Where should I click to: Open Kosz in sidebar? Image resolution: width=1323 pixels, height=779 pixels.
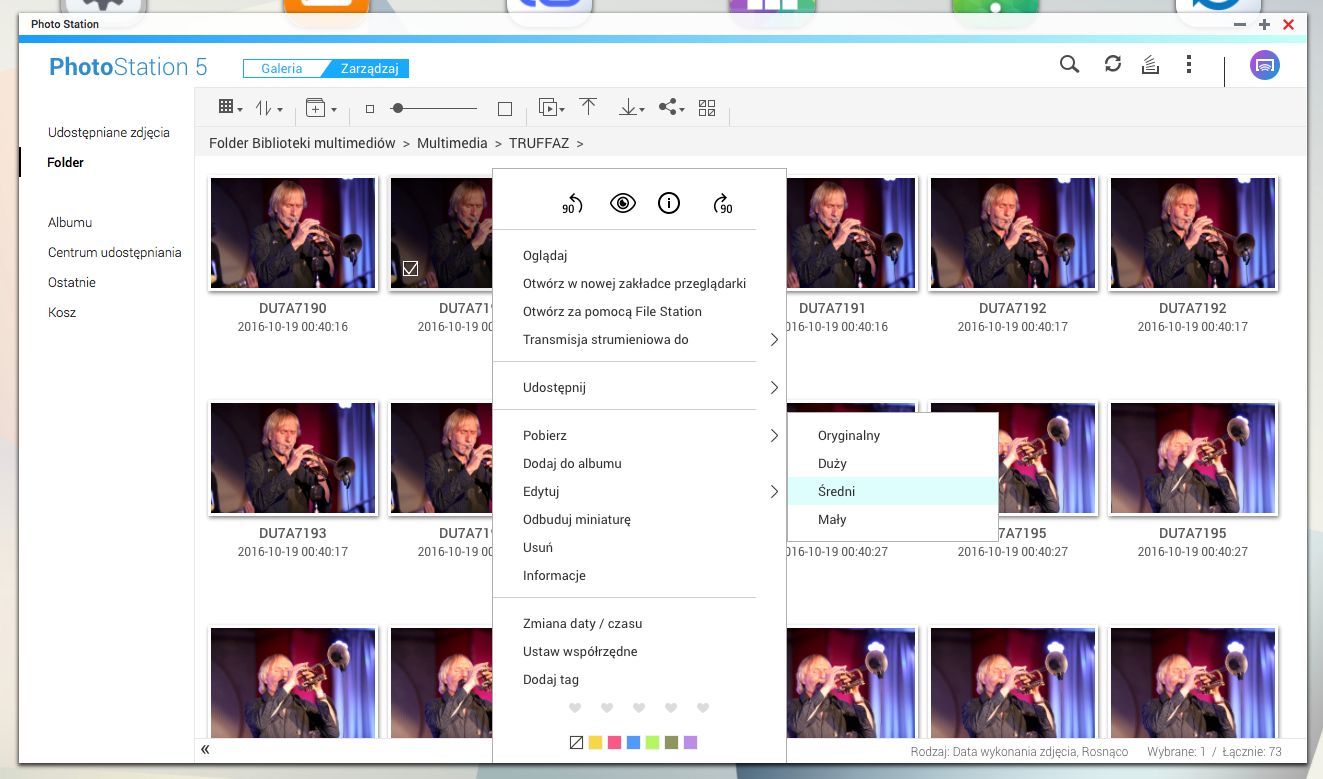[62, 312]
